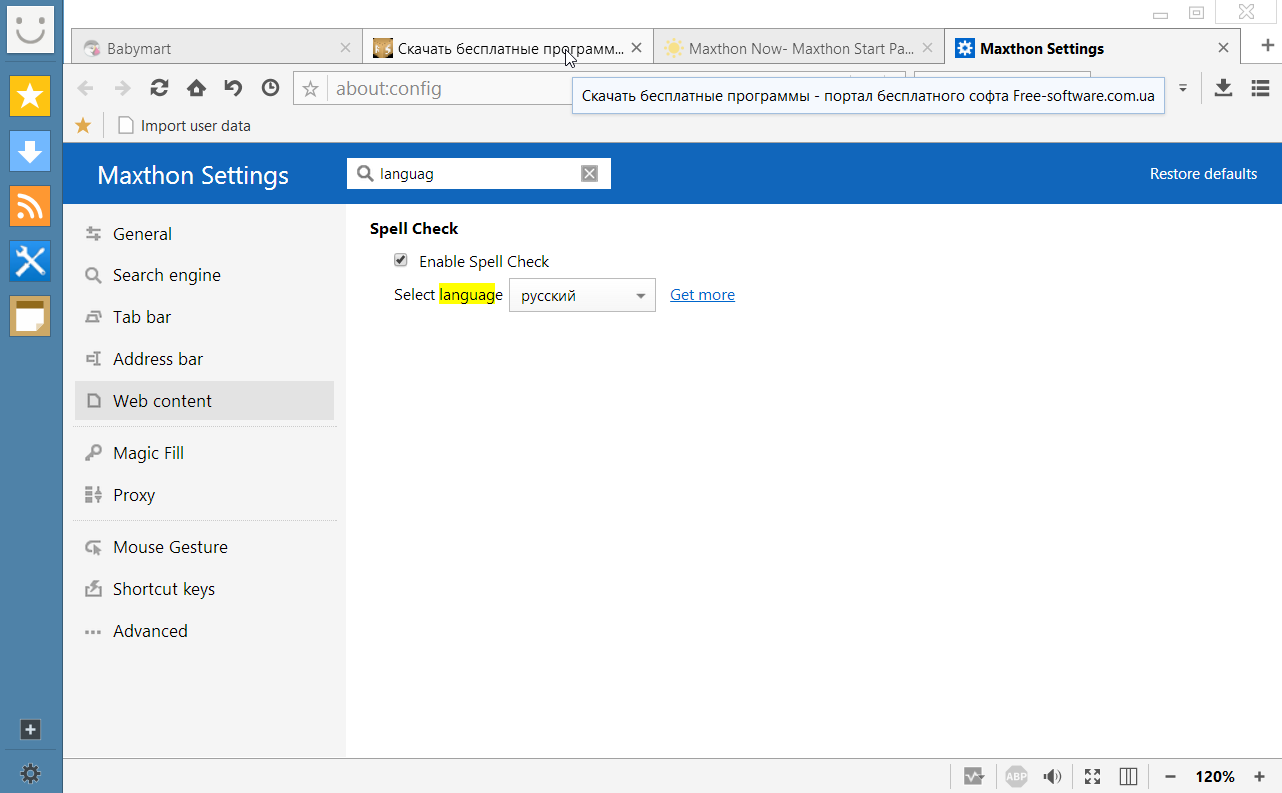Open General settings section
Screen dimensions: 1282x793
[204, 233]
